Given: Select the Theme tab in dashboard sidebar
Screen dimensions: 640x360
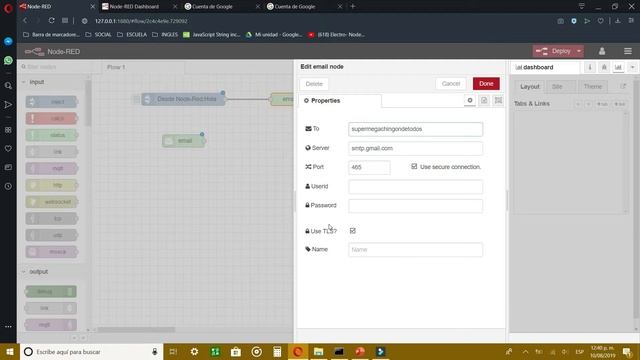Looking at the screenshot, I should click(x=593, y=87).
